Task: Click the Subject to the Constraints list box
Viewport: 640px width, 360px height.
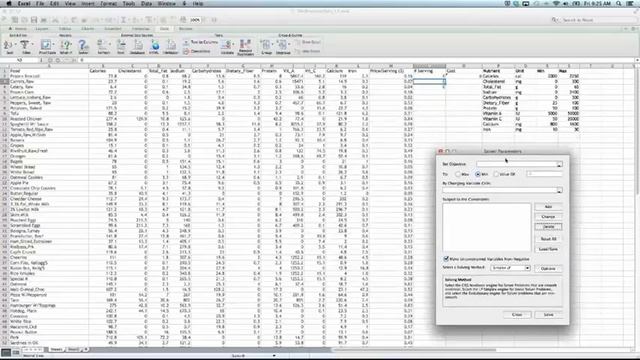Action: [x=487, y=227]
